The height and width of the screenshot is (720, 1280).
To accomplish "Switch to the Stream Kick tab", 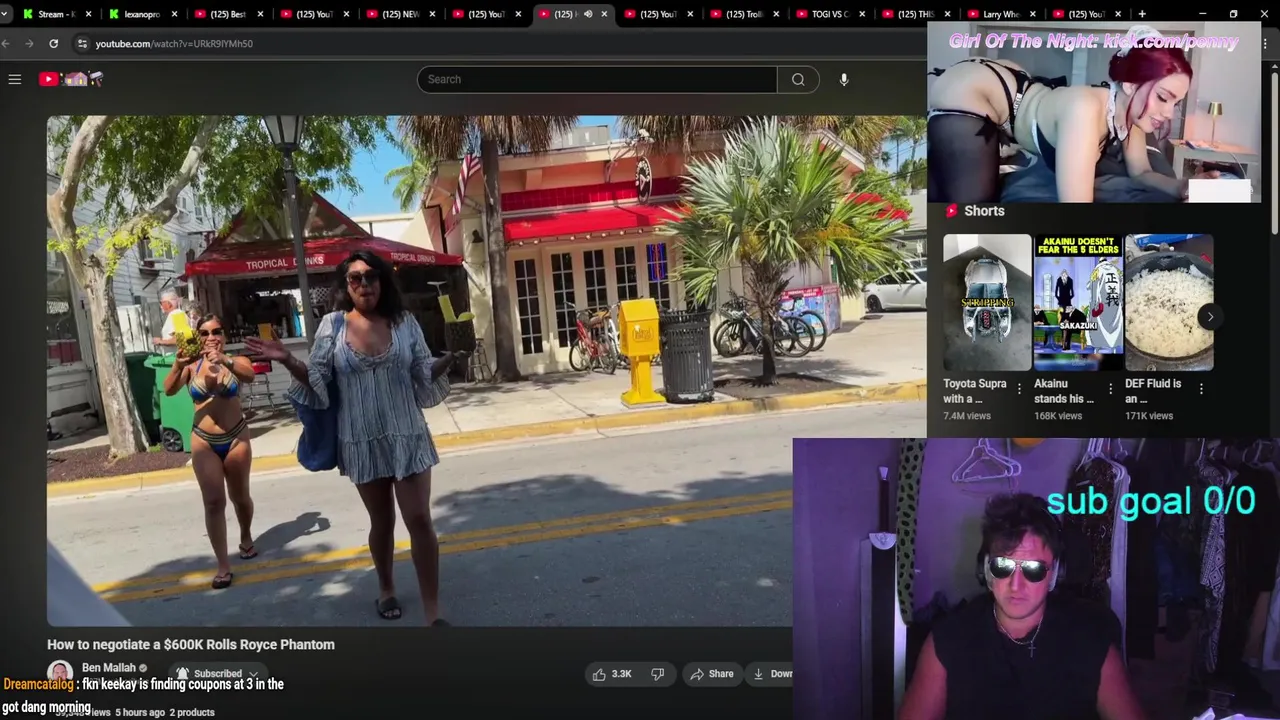I will pyautogui.click(x=58, y=14).
